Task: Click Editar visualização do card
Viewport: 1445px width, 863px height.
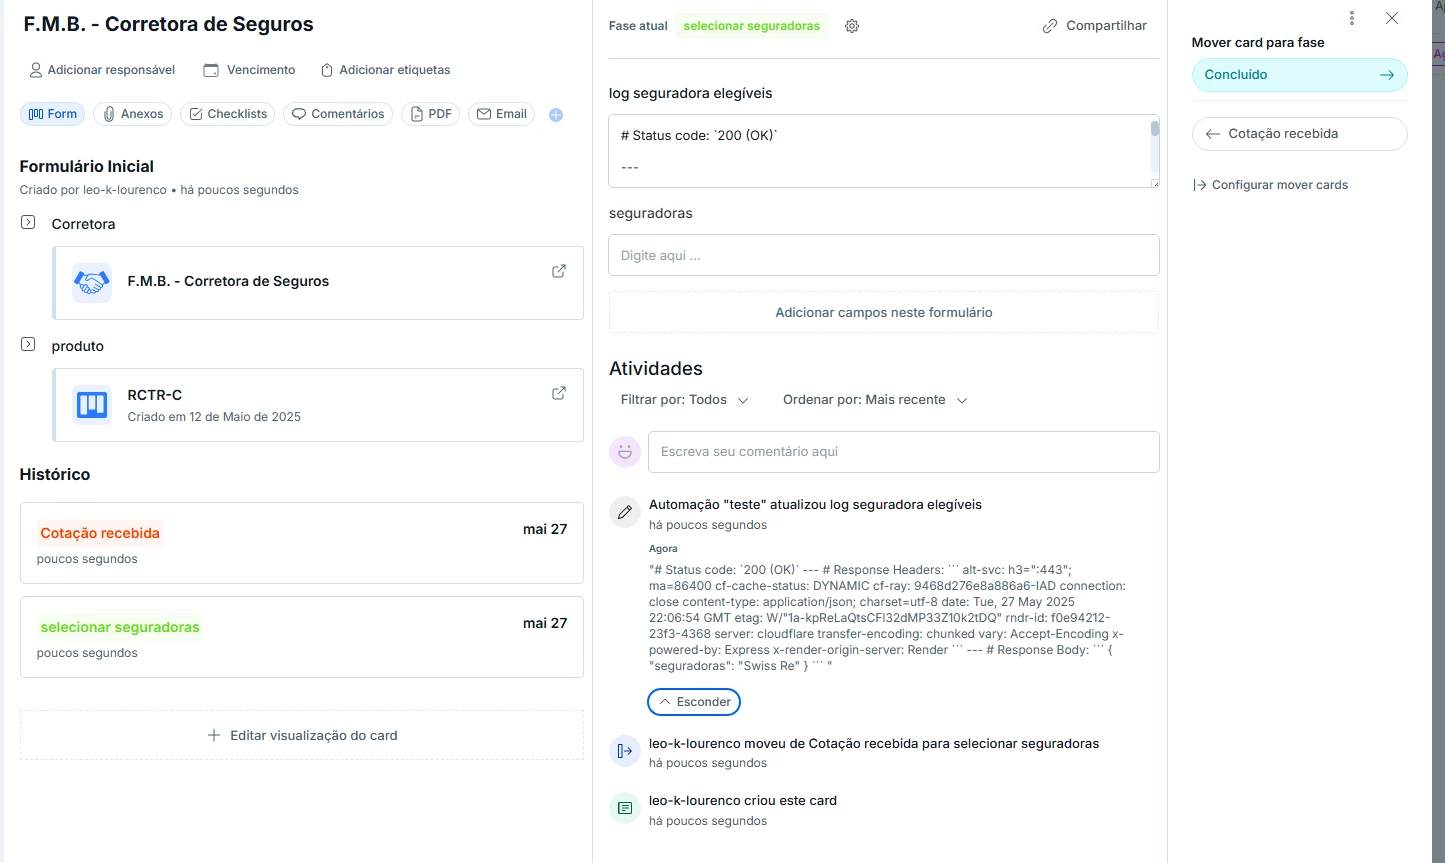Action: point(302,735)
